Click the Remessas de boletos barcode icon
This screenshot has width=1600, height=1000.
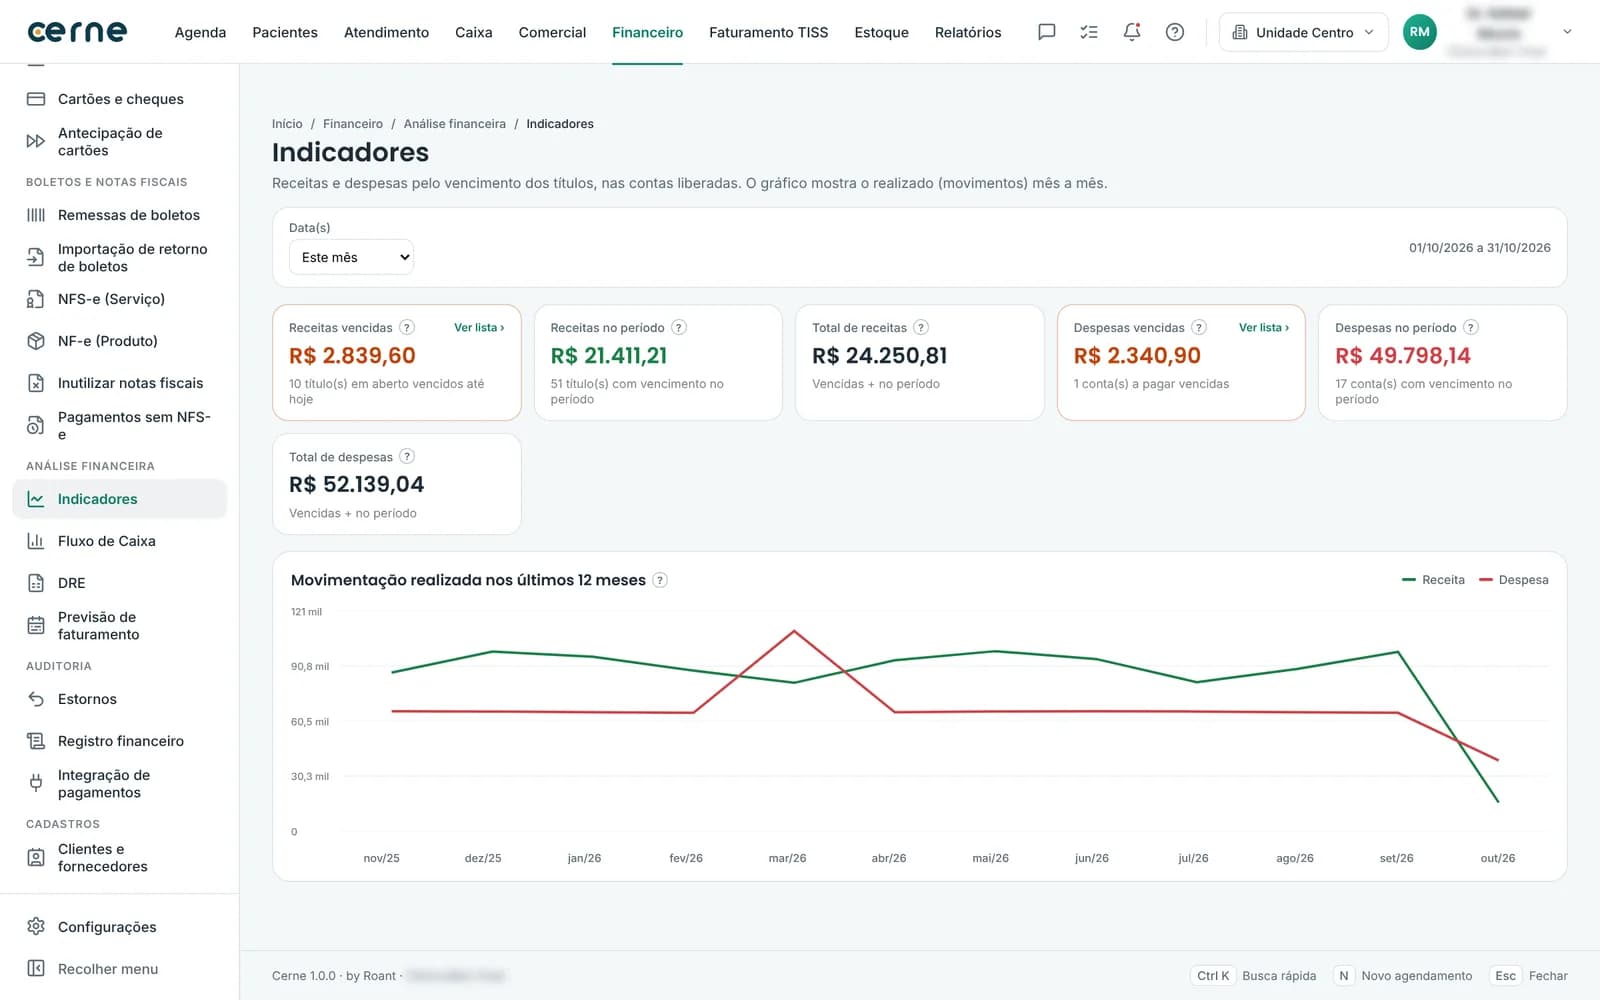(36, 215)
